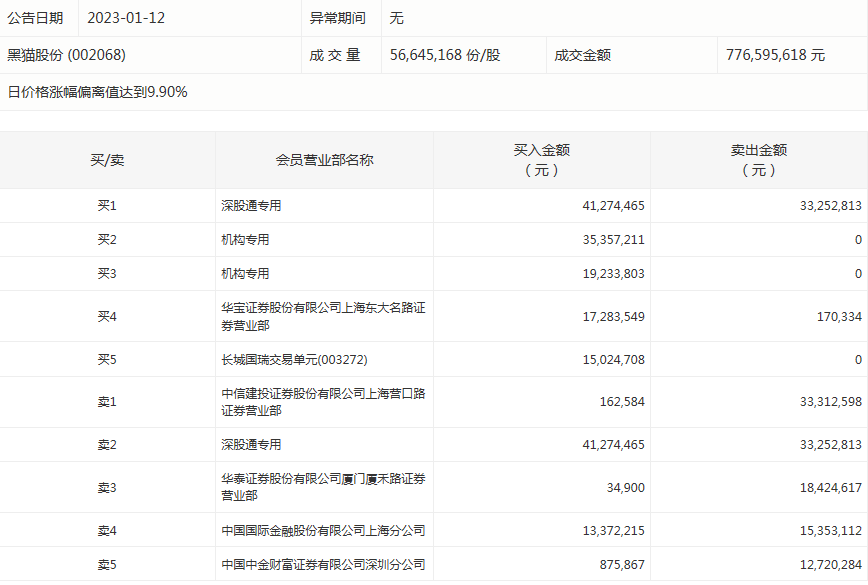Click 中国国际金融股份有限公司上海分公司

click(x=323, y=531)
